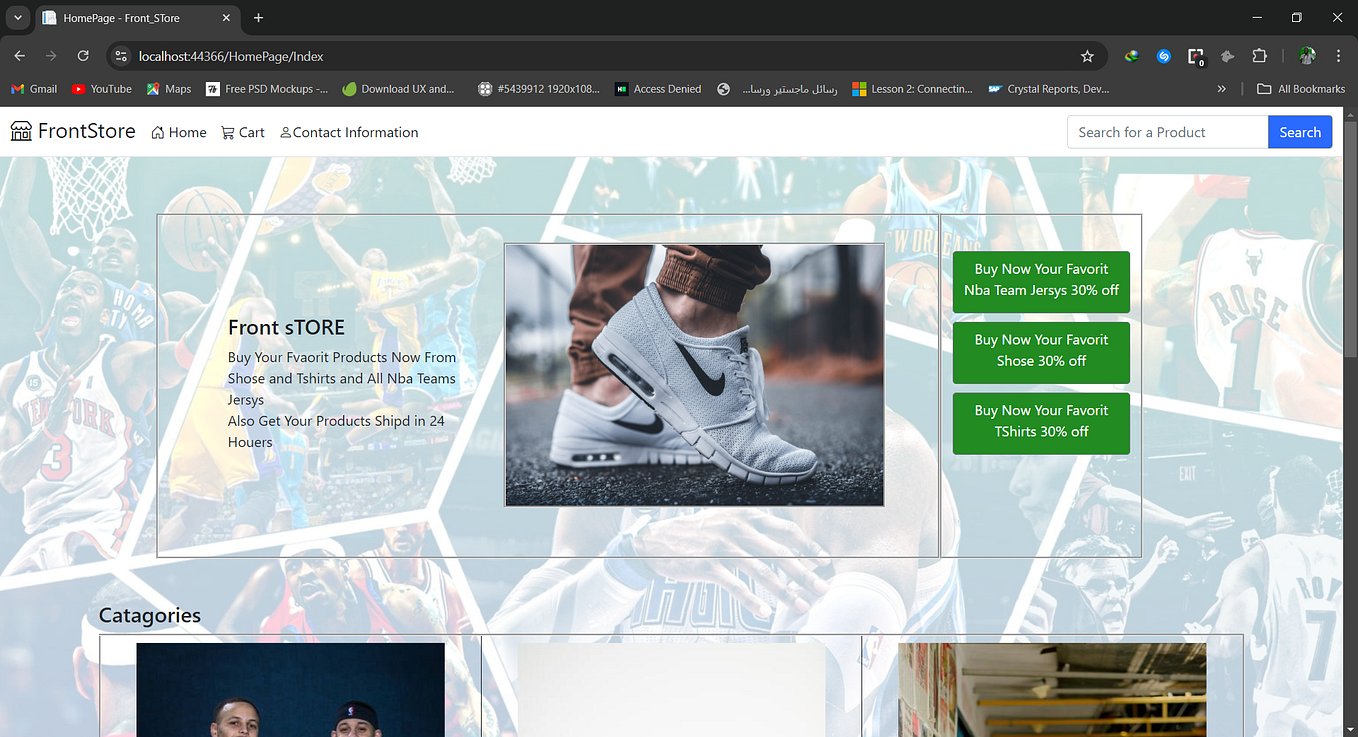1358x737 pixels.
Task: Click the house icon beside Home
Action: (x=158, y=133)
